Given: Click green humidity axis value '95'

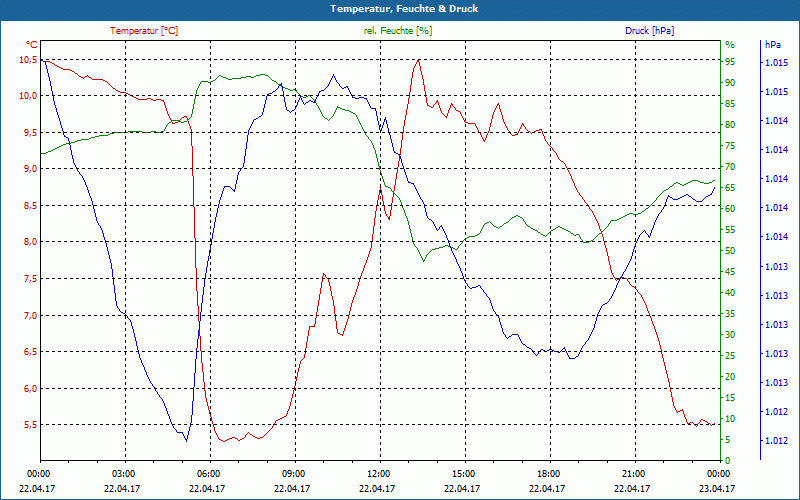Looking at the screenshot, I should [x=730, y=62].
